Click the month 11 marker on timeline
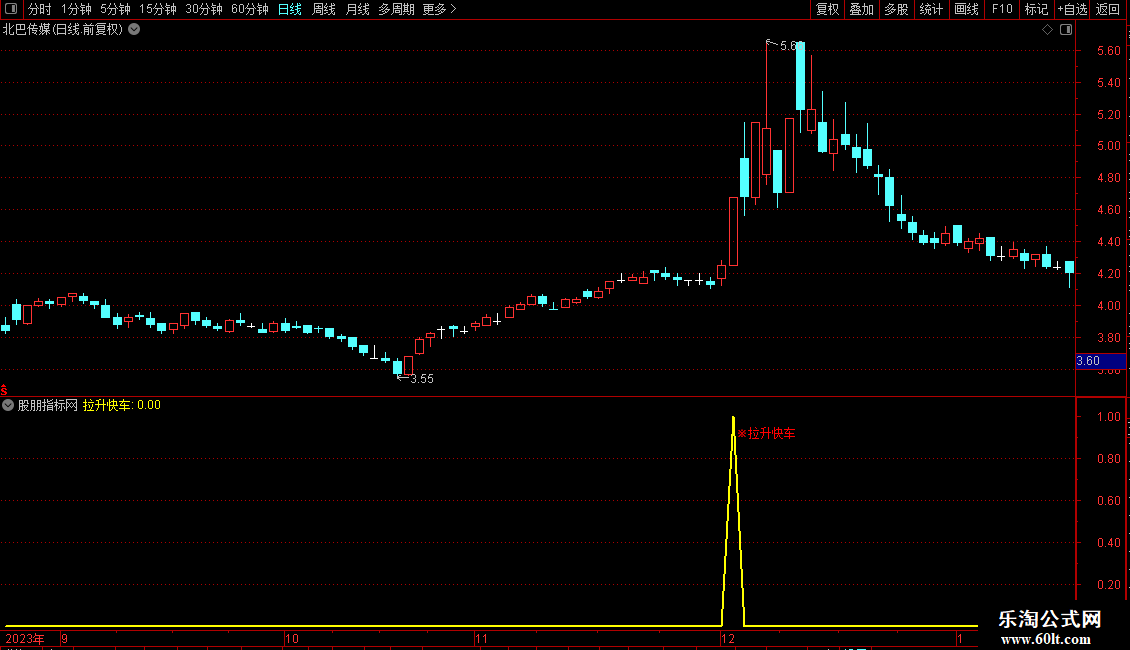Screen dimensions: 1130x650 tap(481, 638)
